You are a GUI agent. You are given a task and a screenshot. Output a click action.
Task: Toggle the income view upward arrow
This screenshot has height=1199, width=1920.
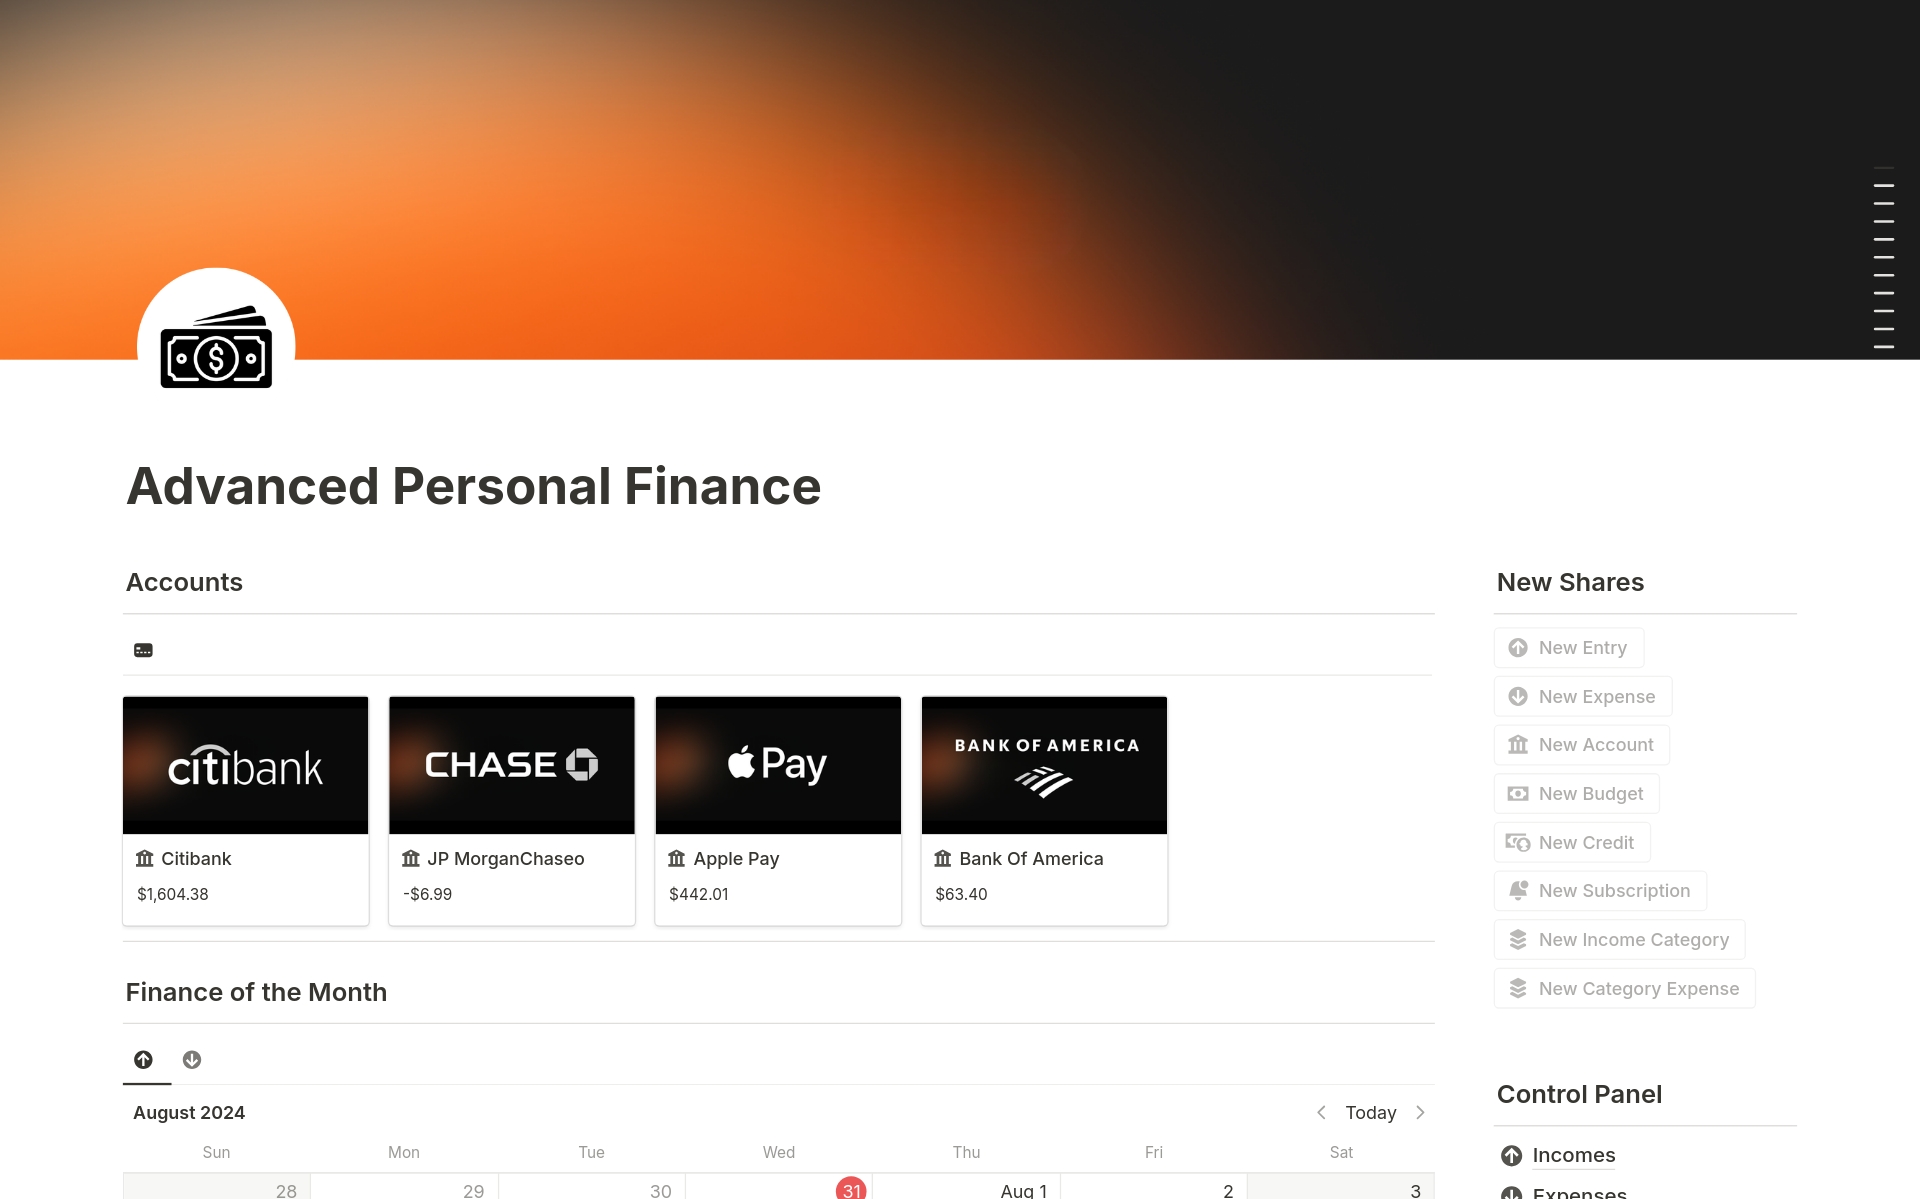pos(144,1058)
